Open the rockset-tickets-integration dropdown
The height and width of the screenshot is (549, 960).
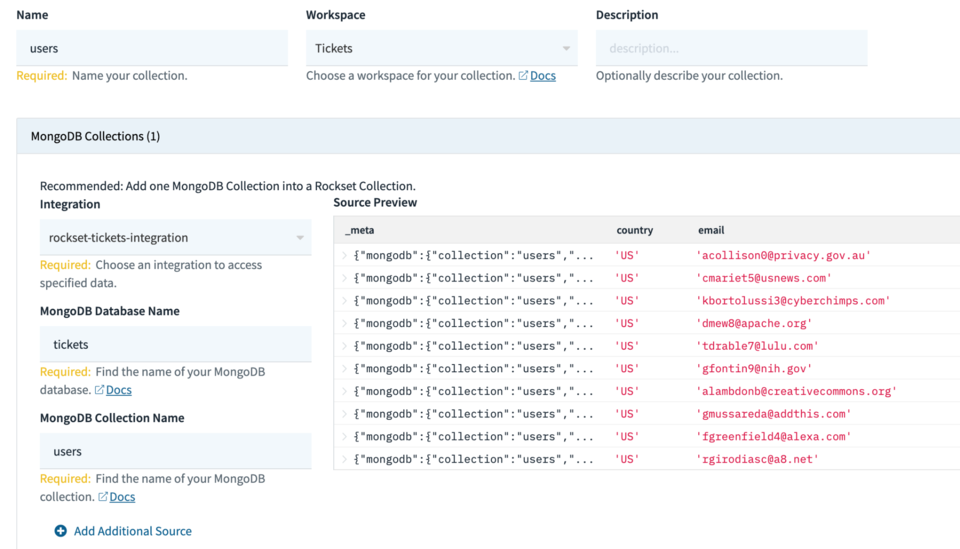176,237
